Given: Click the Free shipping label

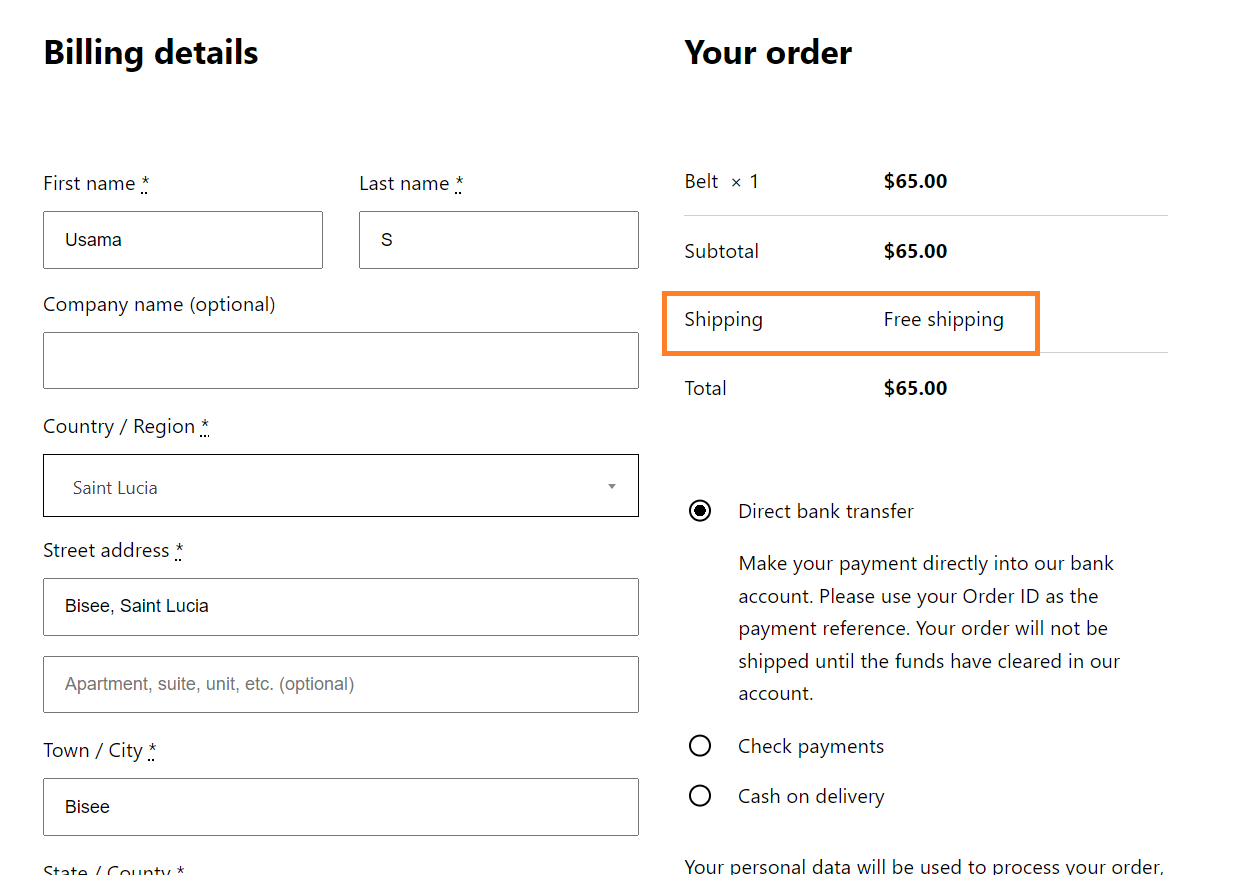Looking at the screenshot, I should click(x=943, y=320).
